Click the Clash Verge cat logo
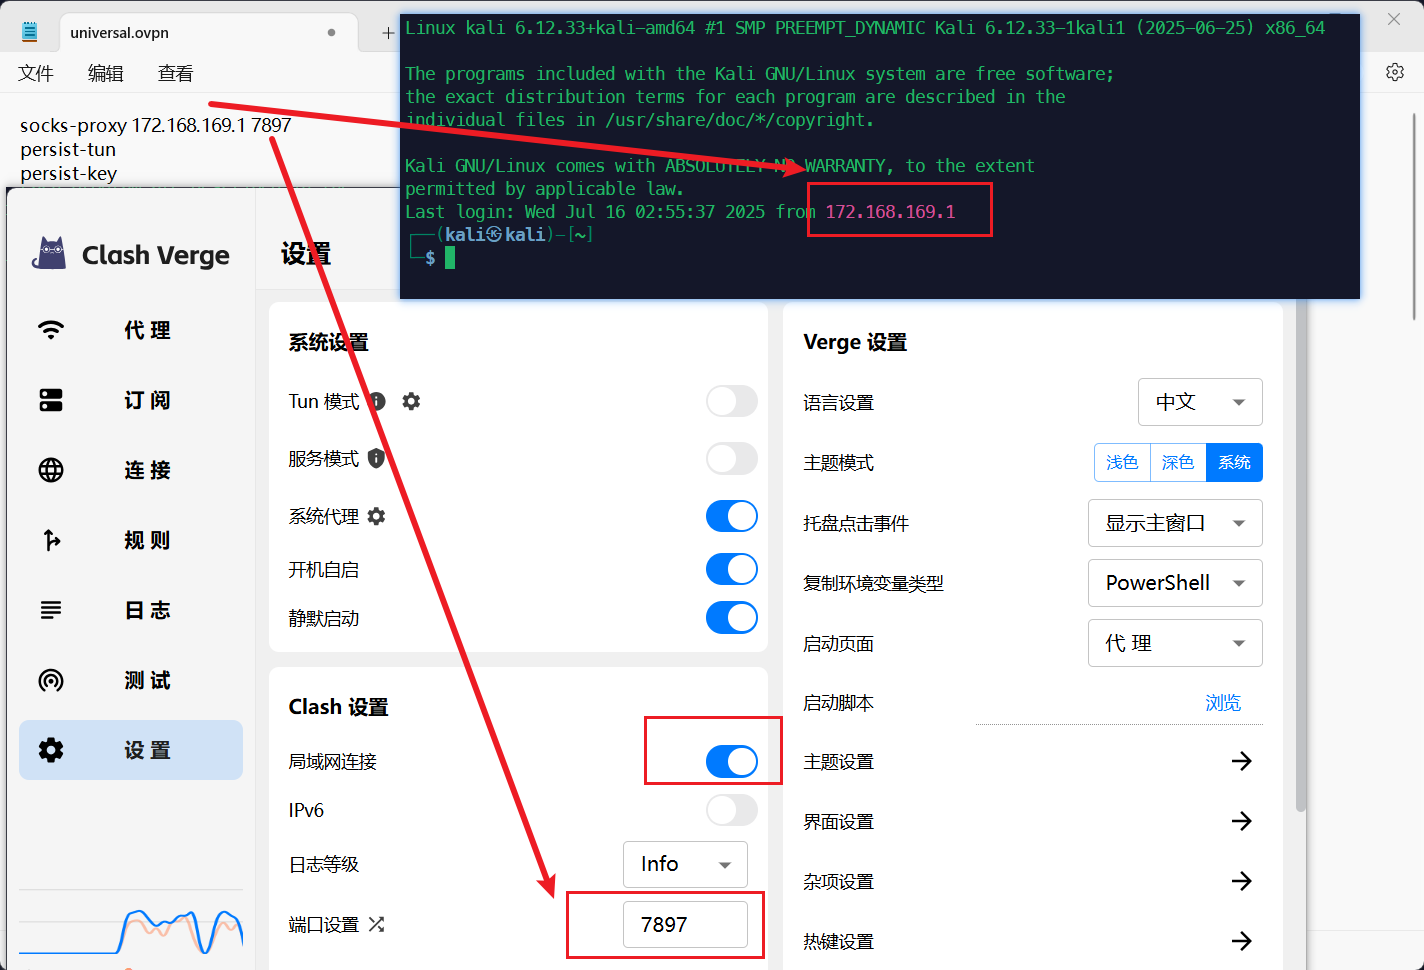Image resolution: width=1424 pixels, height=970 pixels. [49, 254]
